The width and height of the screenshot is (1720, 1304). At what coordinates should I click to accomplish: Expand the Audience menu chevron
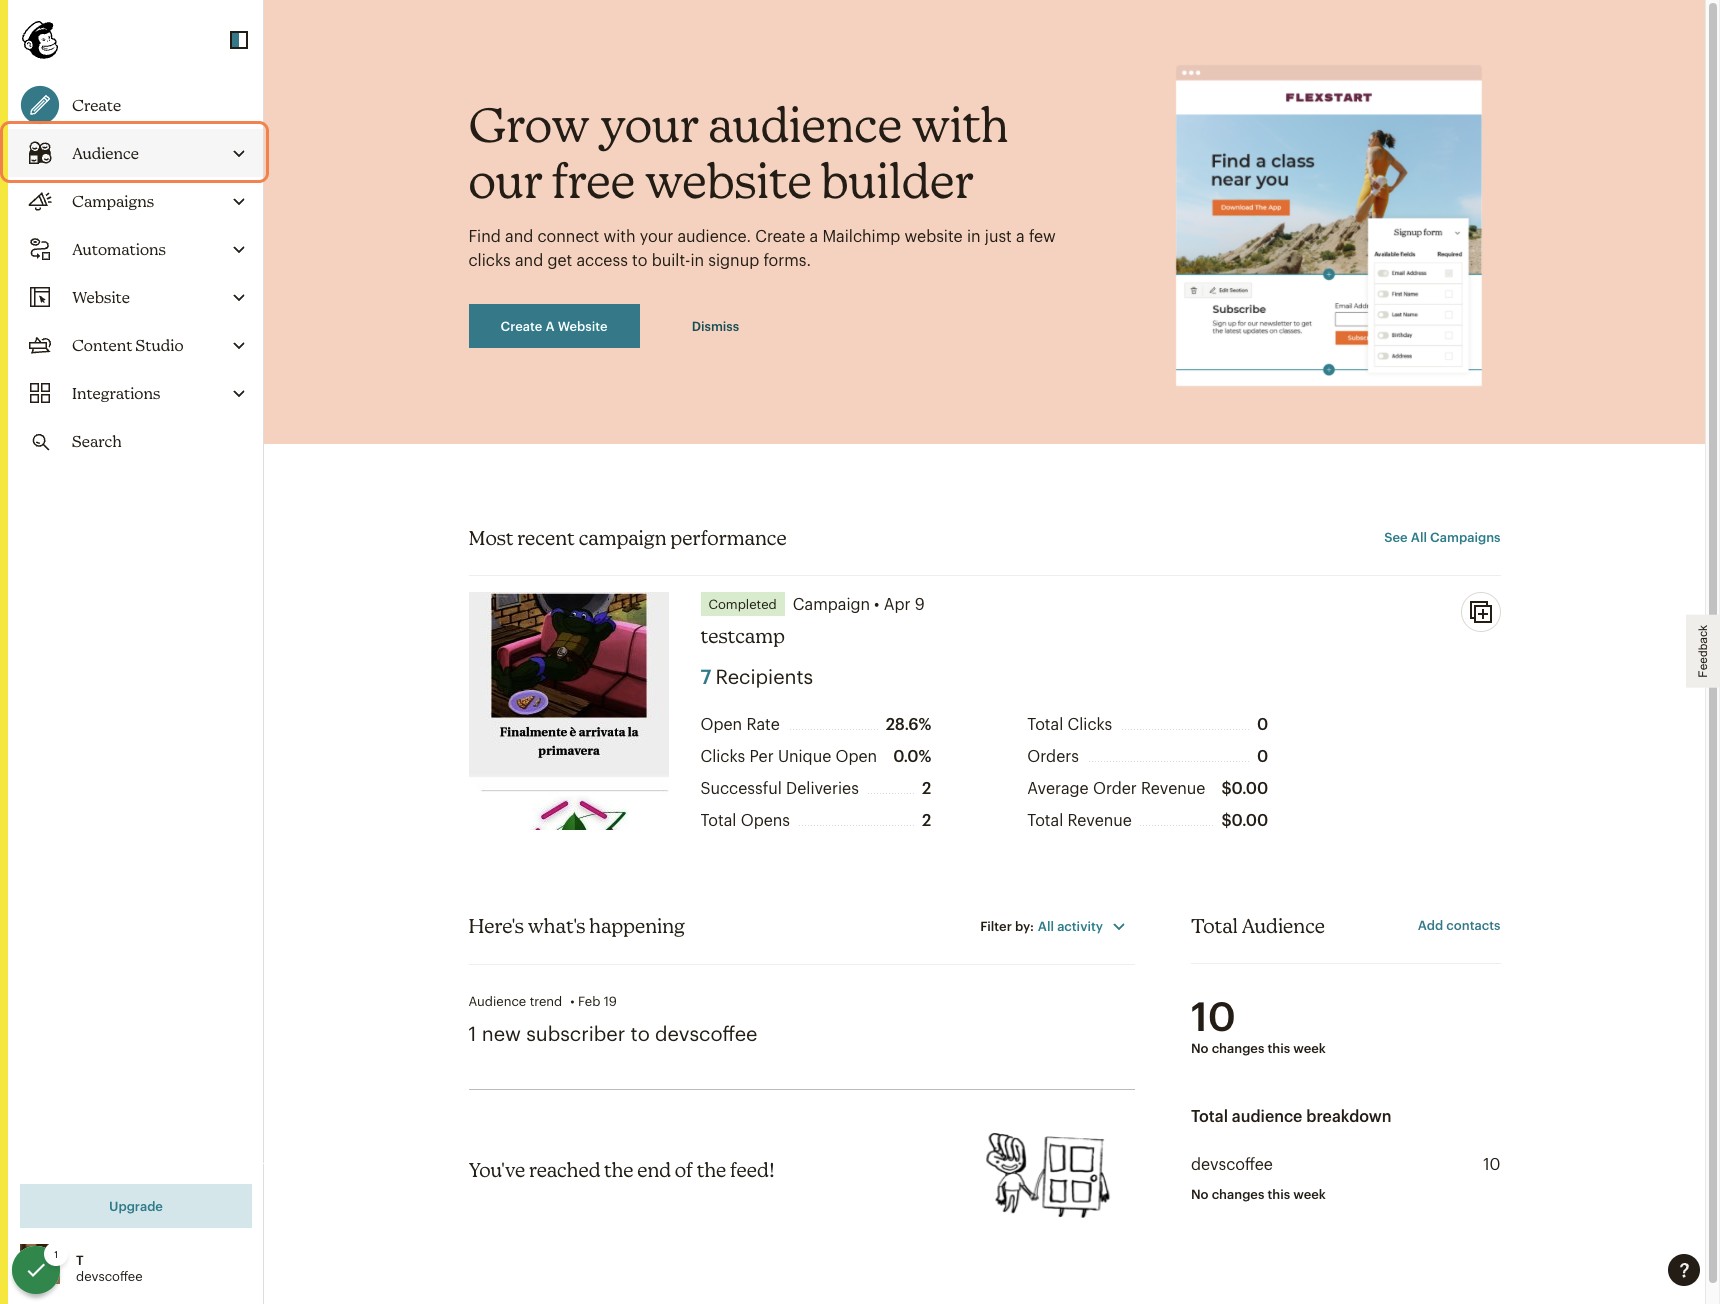tap(239, 153)
